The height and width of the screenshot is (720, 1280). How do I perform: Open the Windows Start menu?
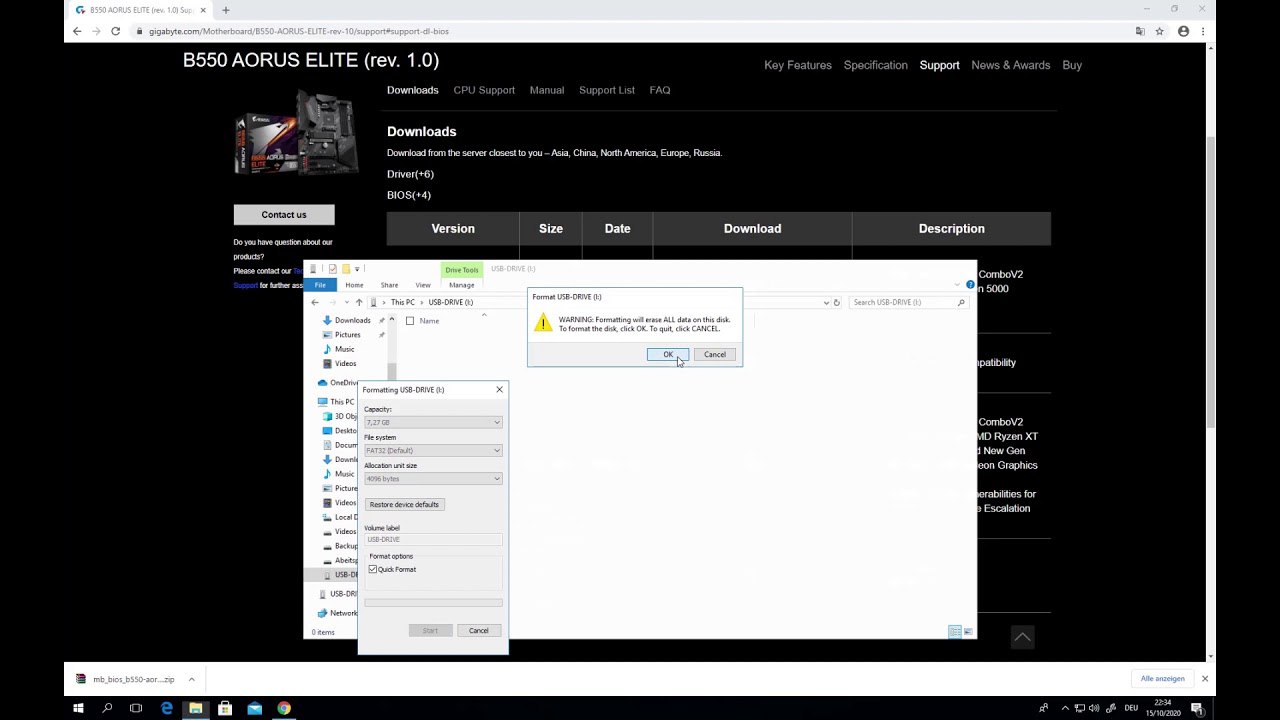pyautogui.click(x=78, y=708)
